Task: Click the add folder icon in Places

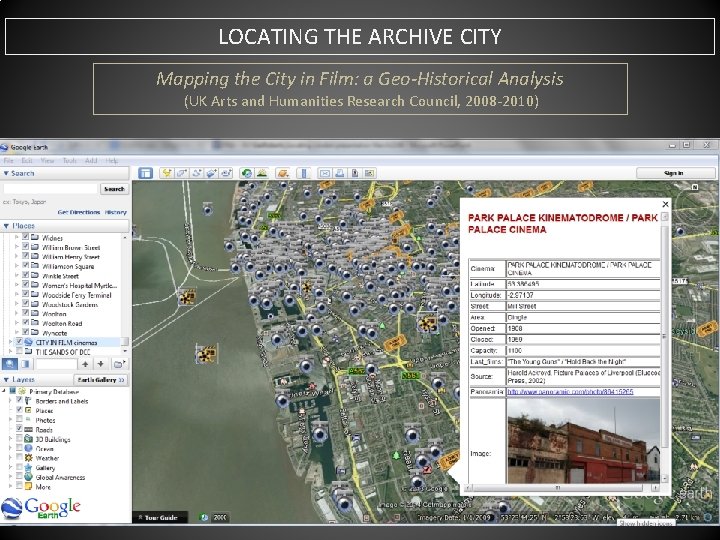Action: 119,364
